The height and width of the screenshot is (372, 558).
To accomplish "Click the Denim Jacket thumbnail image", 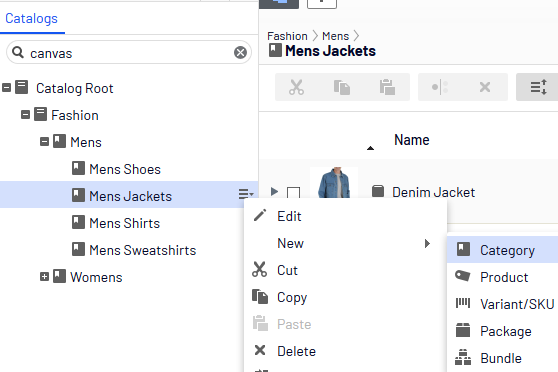I will [334, 182].
